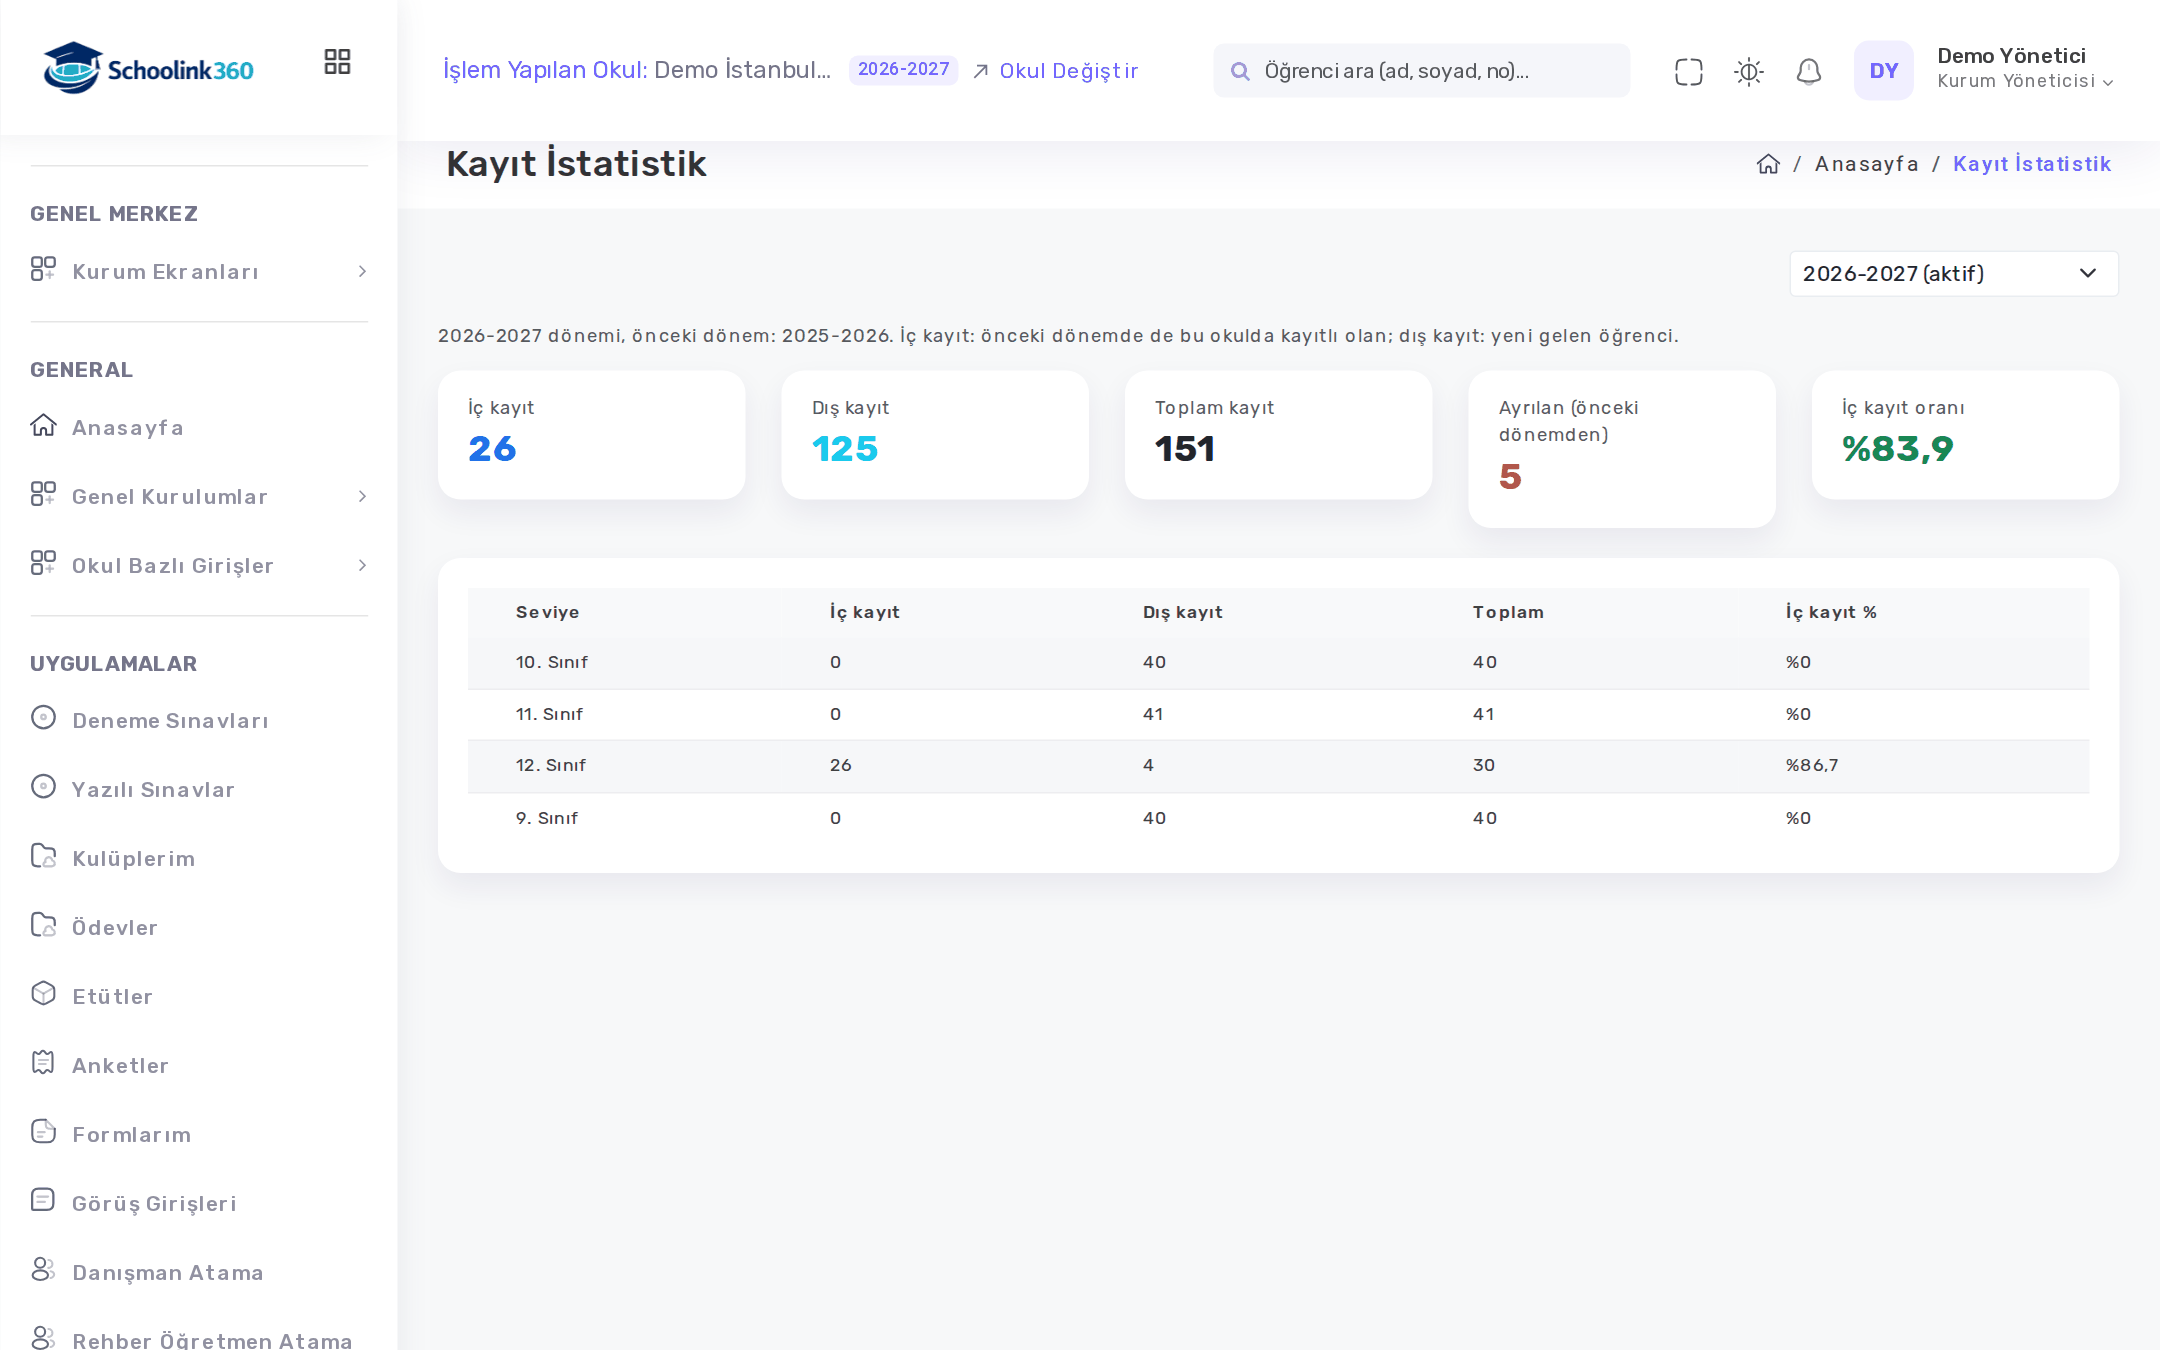Click the Seviye column header

547,612
